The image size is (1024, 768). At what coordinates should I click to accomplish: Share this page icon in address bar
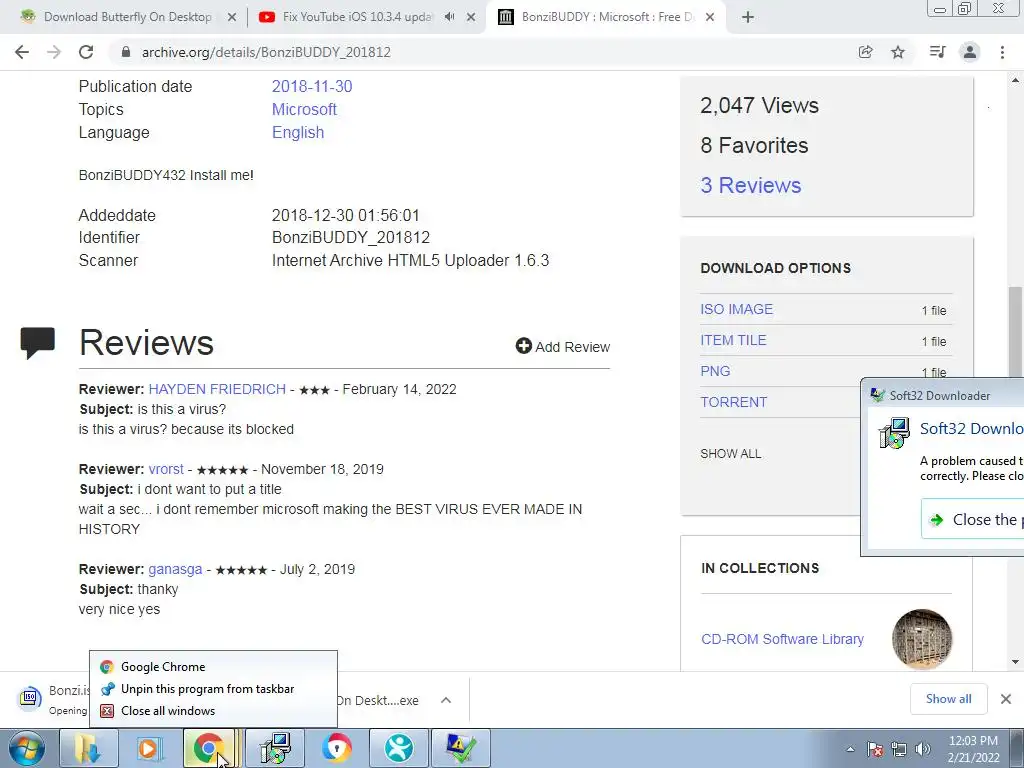pyautogui.click(x=865, y=52)
